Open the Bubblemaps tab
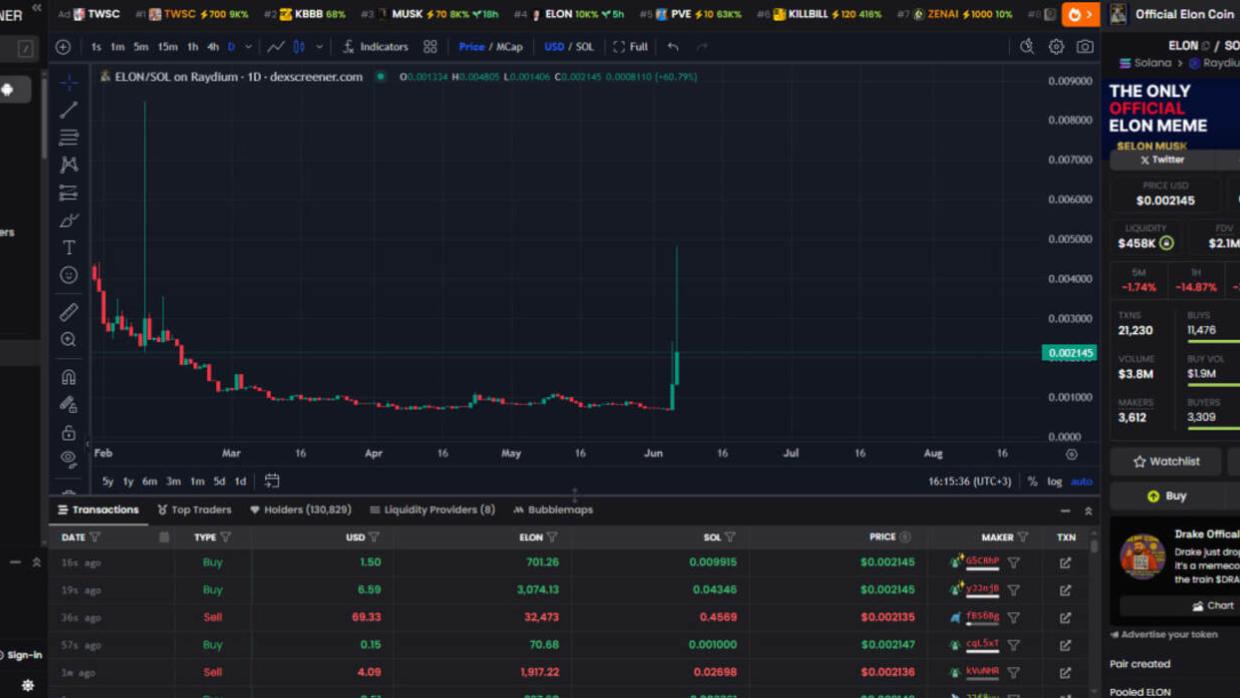 553,510
